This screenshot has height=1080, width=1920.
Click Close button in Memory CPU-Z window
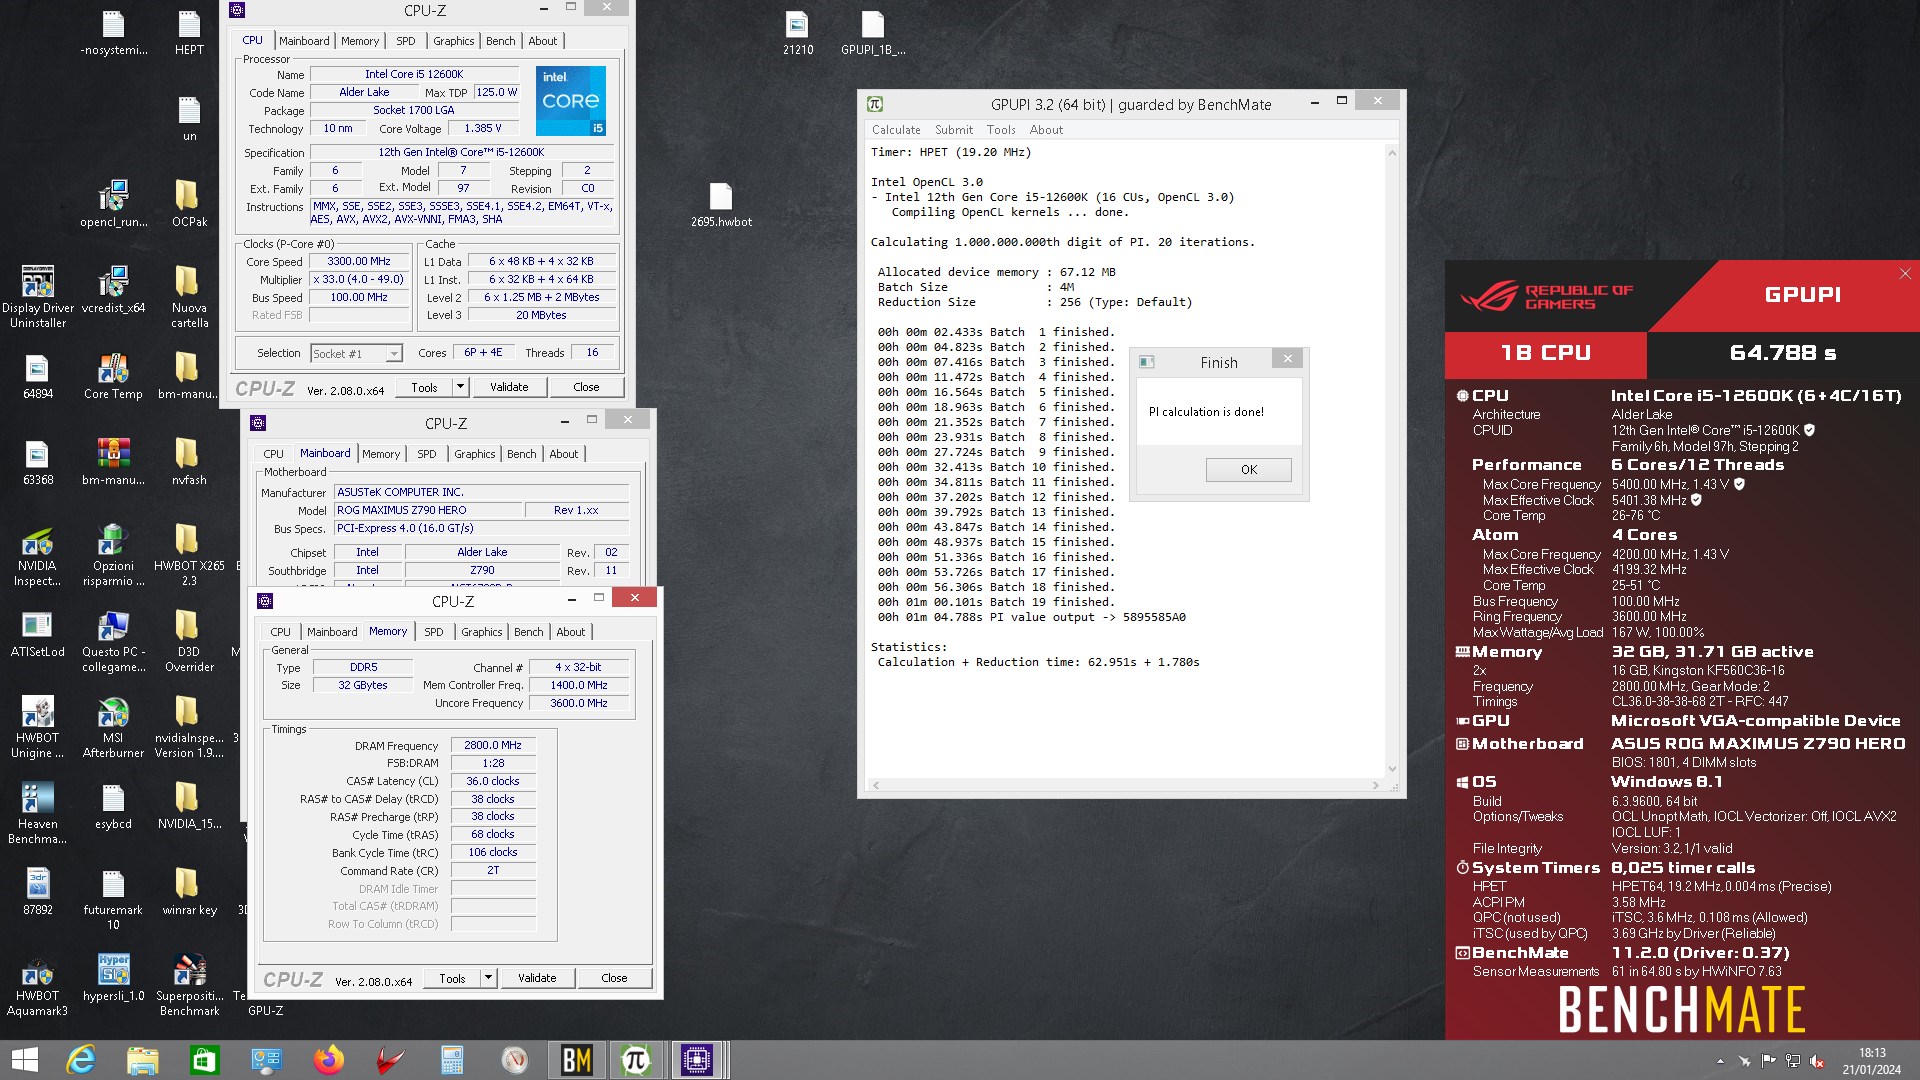coord(614,978)
